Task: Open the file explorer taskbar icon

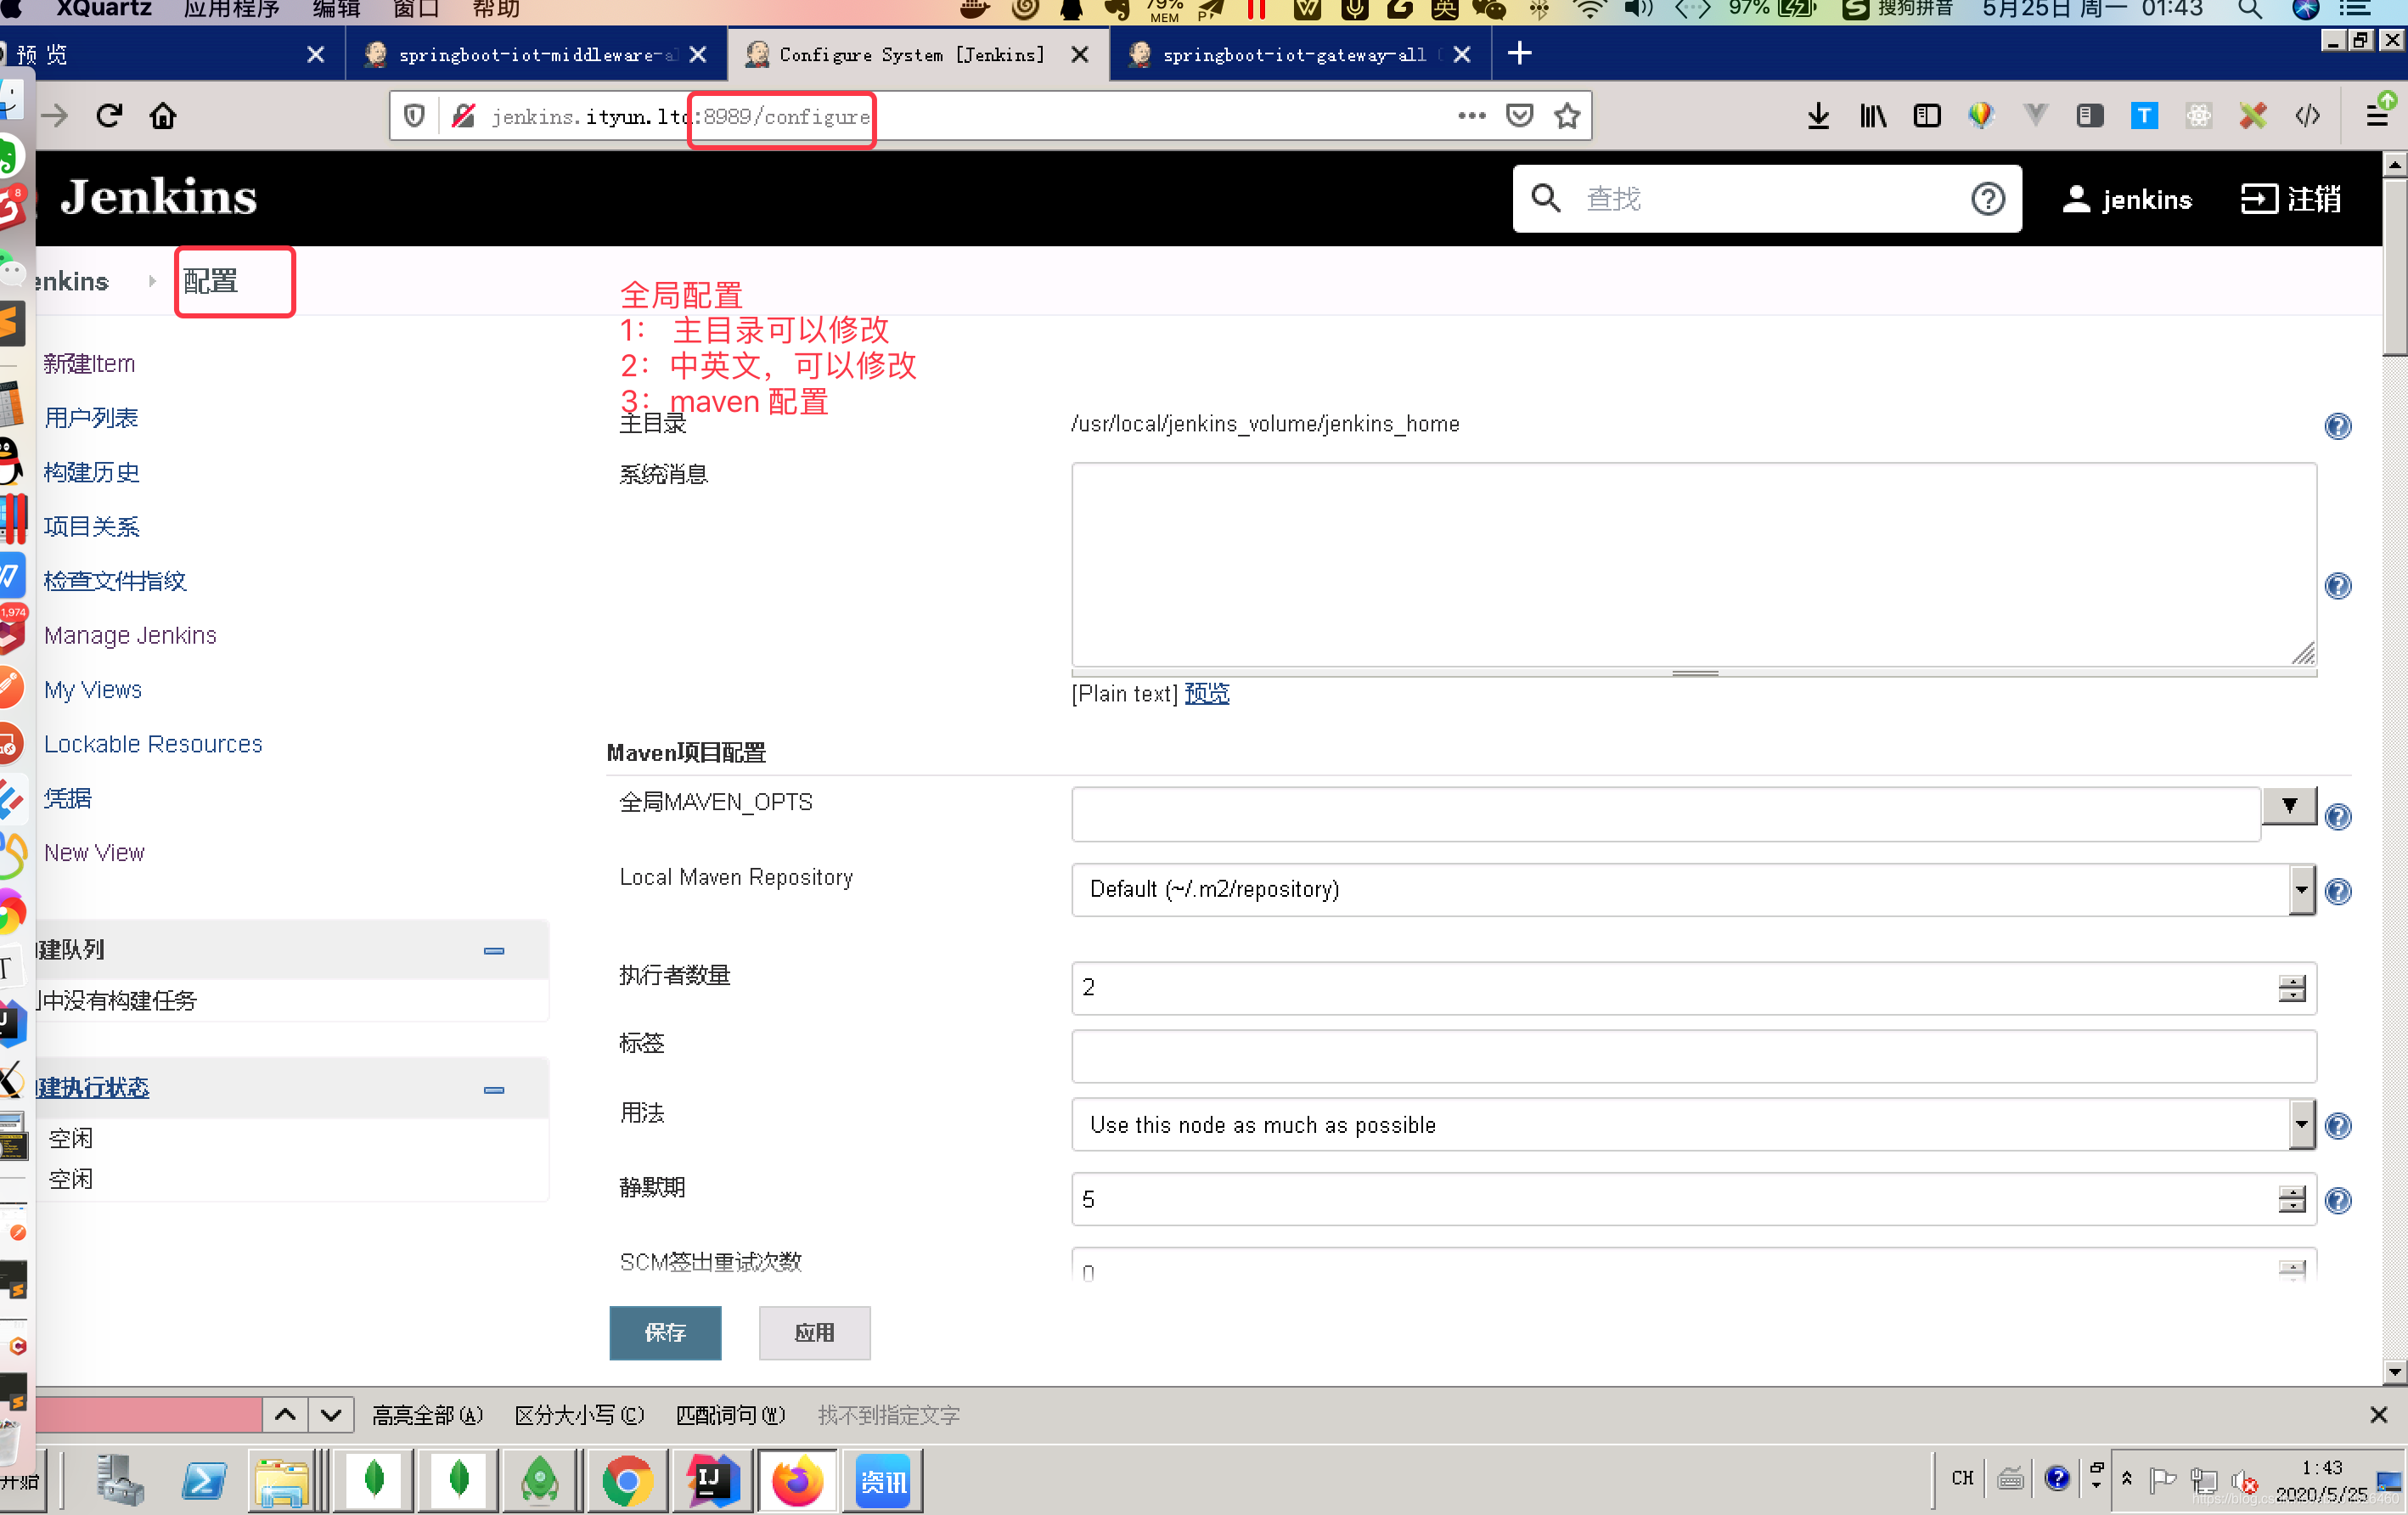Action: click(283, 1480)
